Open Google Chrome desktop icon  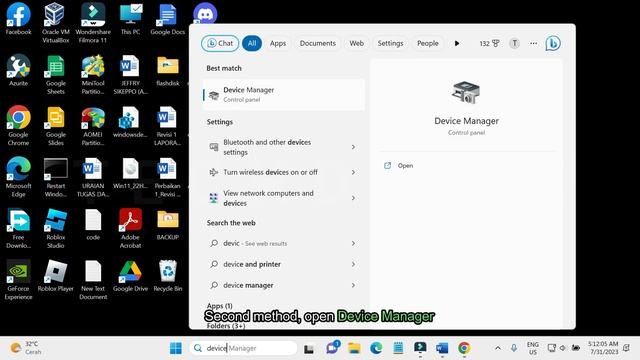point(18,126)
